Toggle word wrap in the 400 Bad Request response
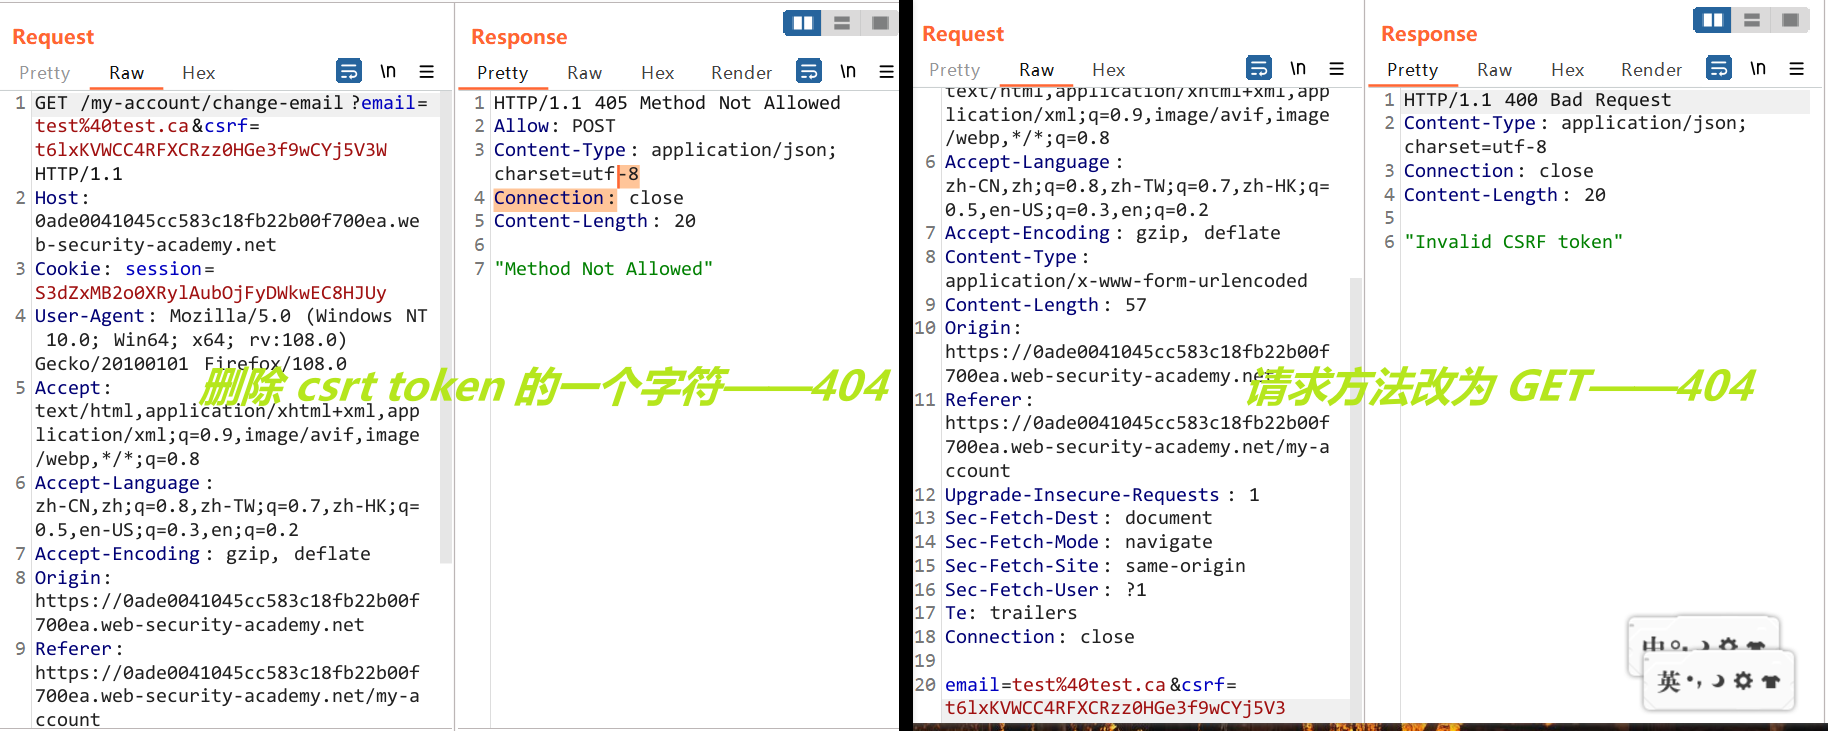1828x731 pixels. [1718, 68]
